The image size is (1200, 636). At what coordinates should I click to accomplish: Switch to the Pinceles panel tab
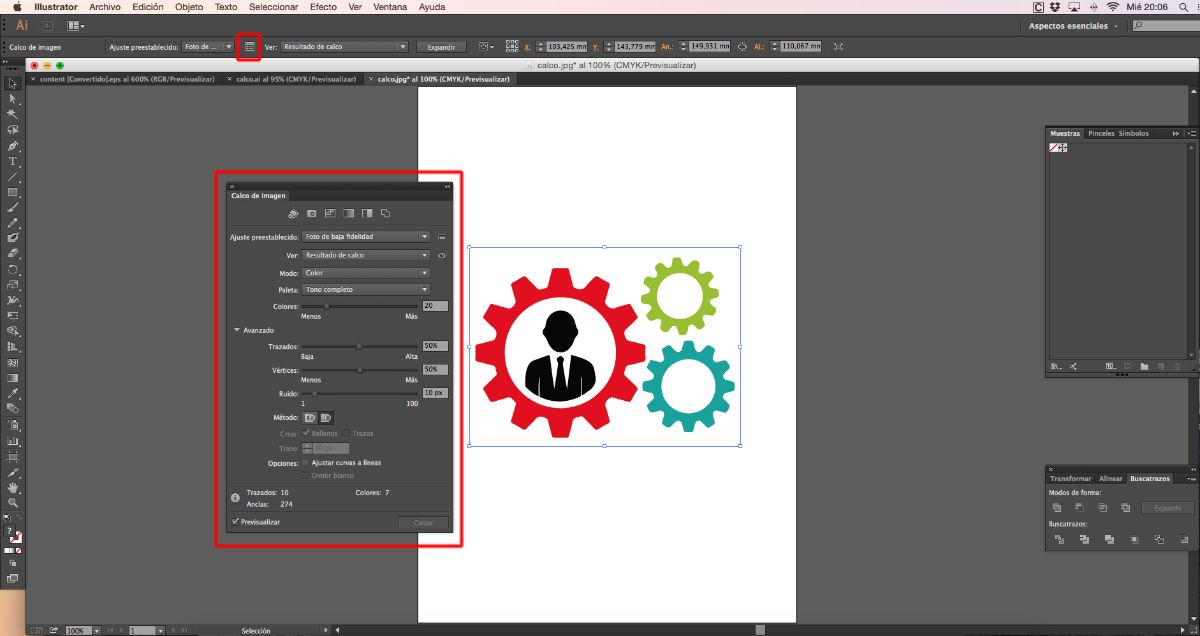pos(1101,133)
